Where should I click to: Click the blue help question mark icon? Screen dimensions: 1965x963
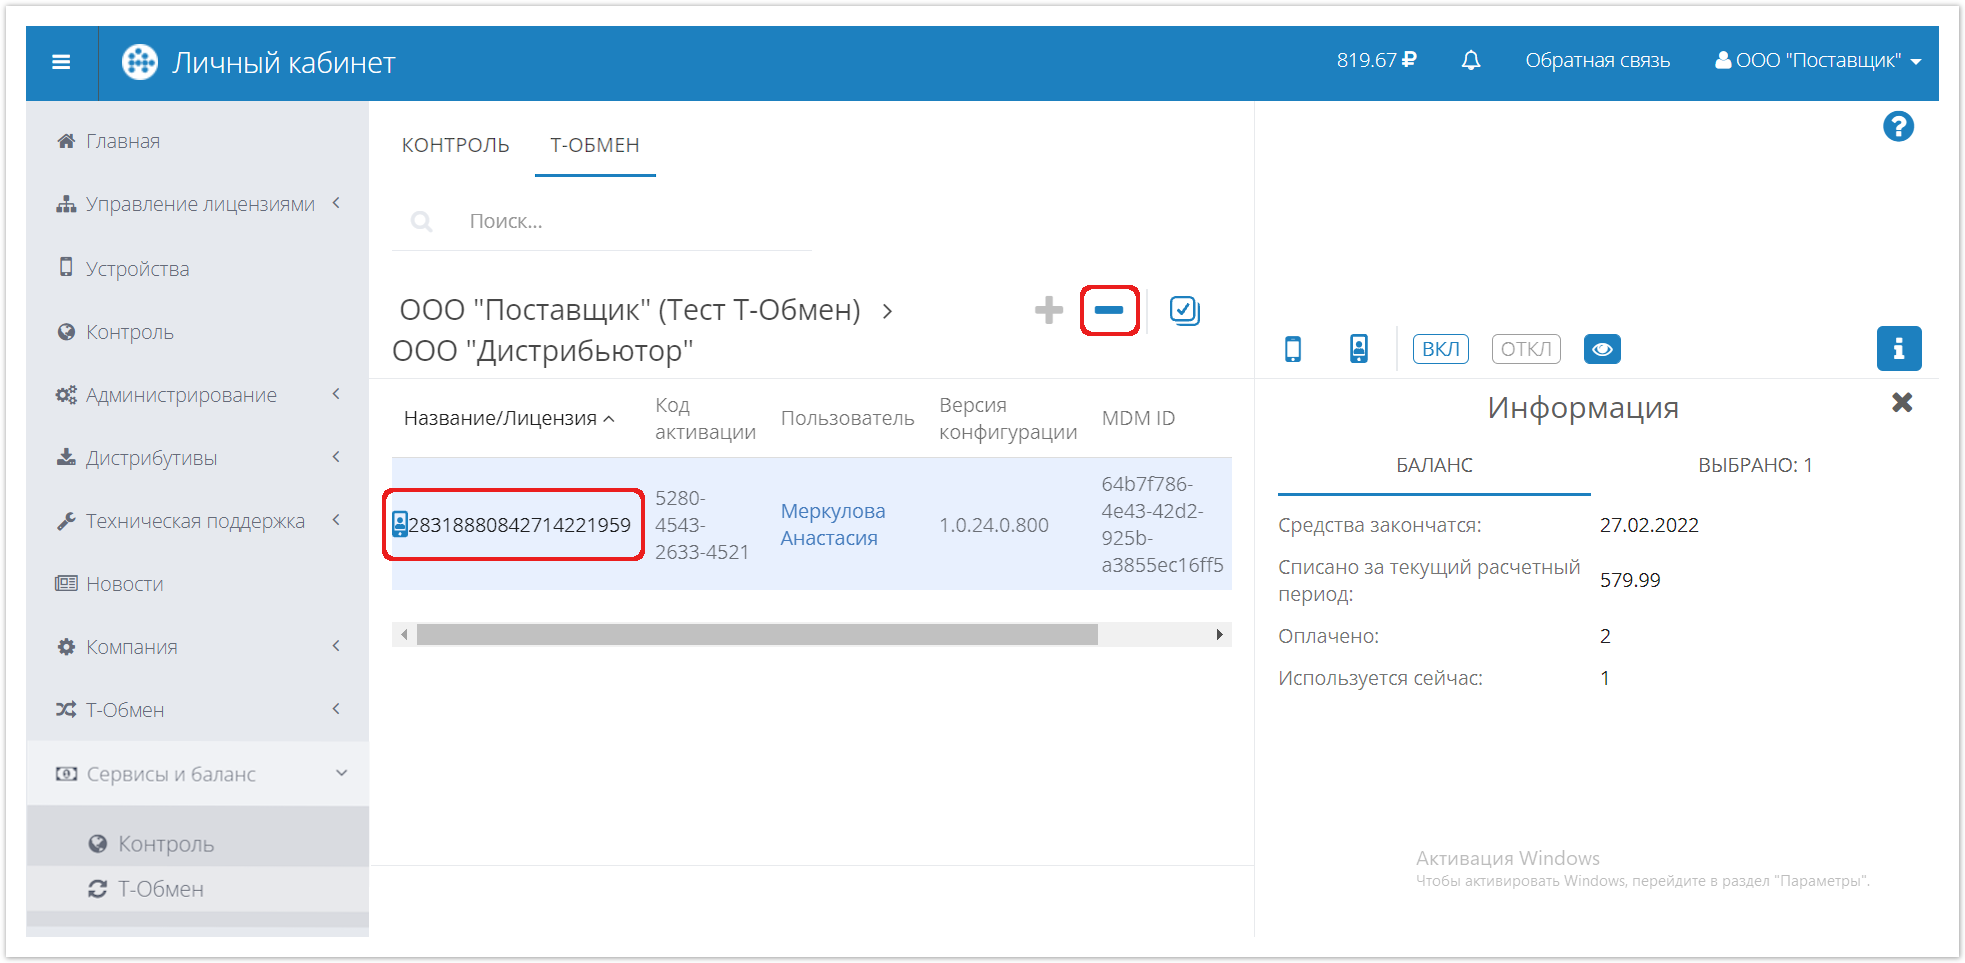pyautogui.click(x=1897, y=127)
